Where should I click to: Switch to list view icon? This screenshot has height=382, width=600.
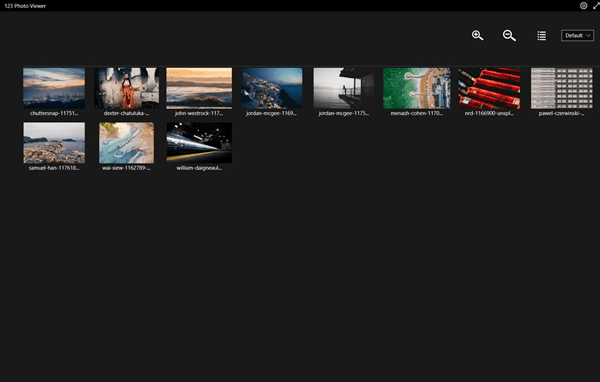[x=541, y=36]
